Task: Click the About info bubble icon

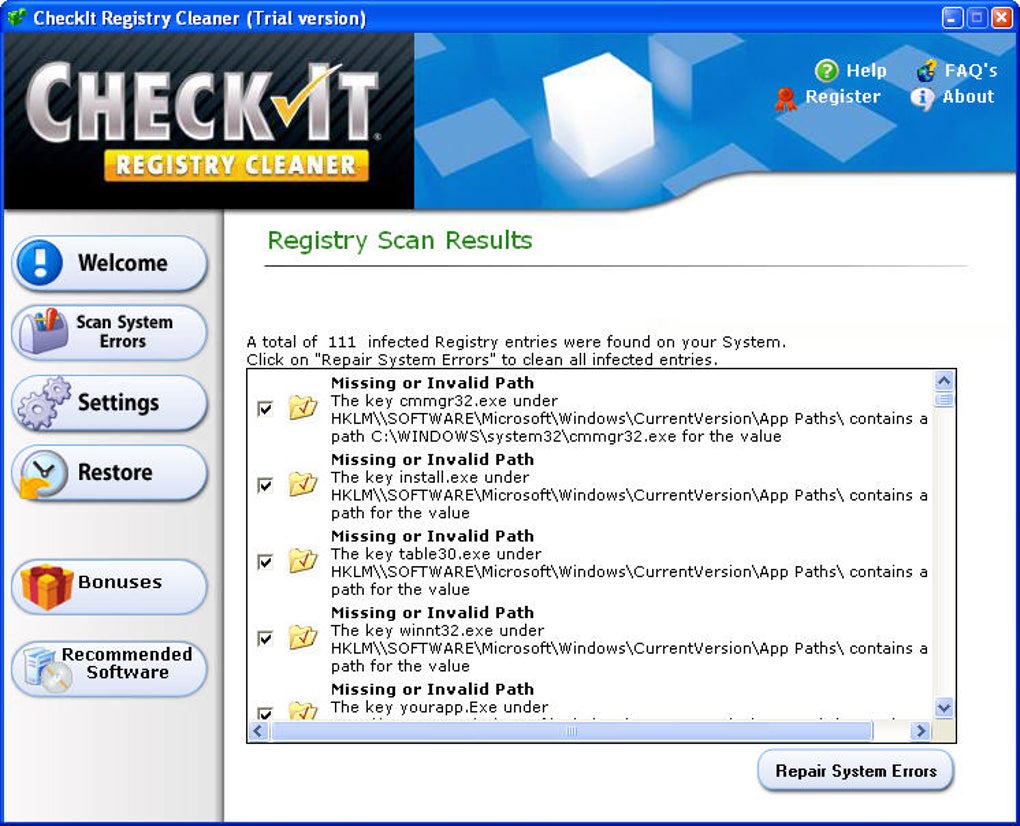Action: coord(922,98)
